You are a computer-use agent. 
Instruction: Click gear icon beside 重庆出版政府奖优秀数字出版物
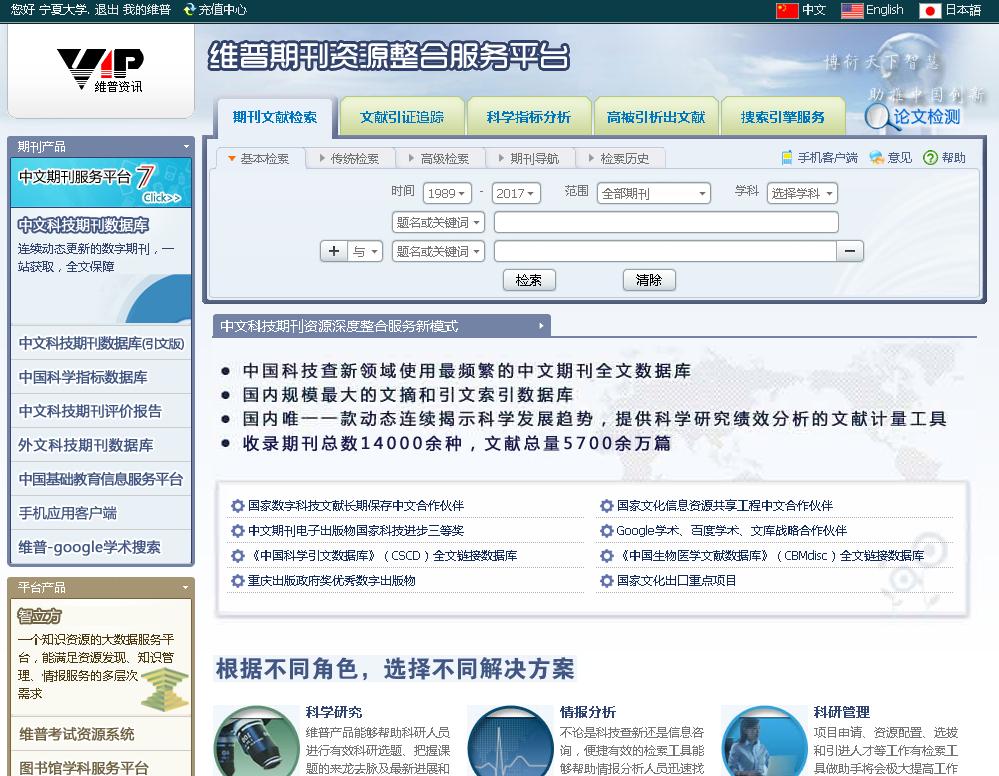tap(238, 580)
